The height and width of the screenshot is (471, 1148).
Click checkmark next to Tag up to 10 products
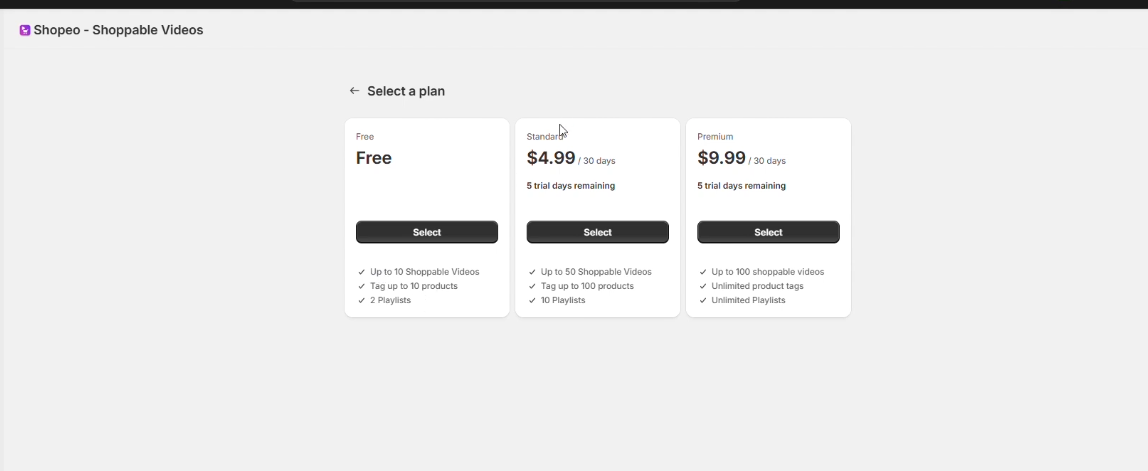(362, 286)
